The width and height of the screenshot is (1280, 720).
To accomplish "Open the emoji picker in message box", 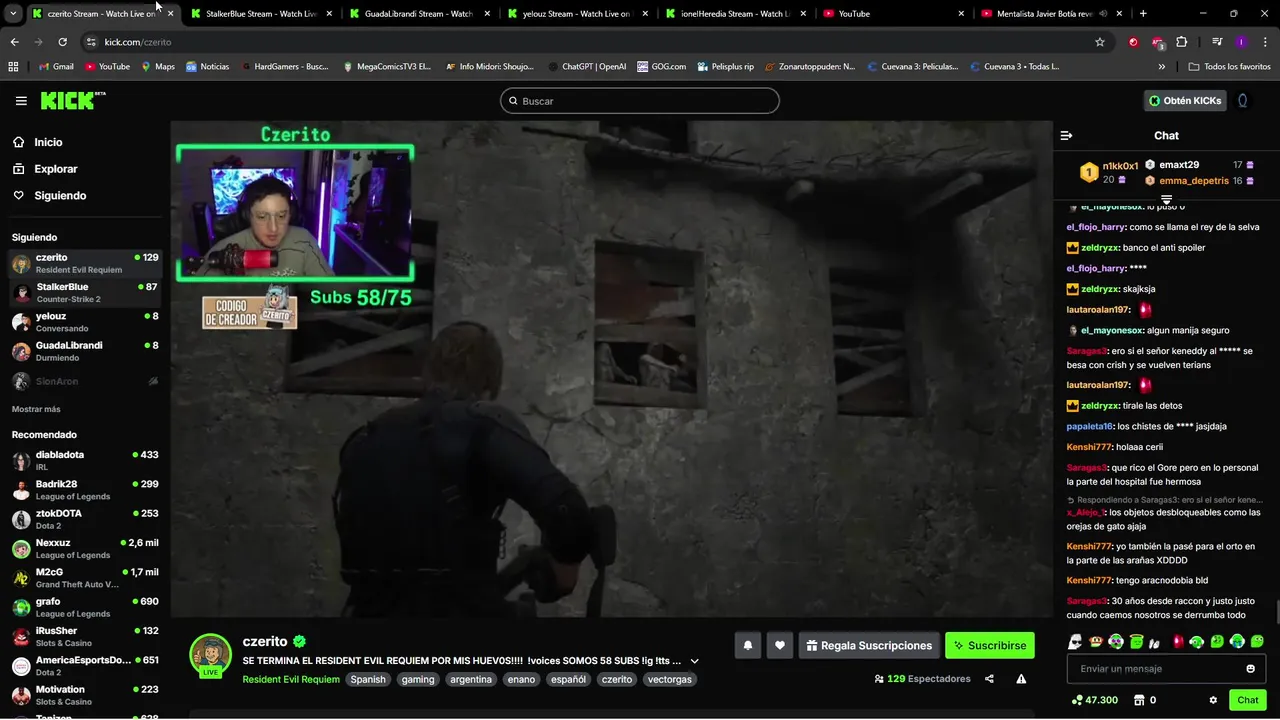I will [1250, 669].
